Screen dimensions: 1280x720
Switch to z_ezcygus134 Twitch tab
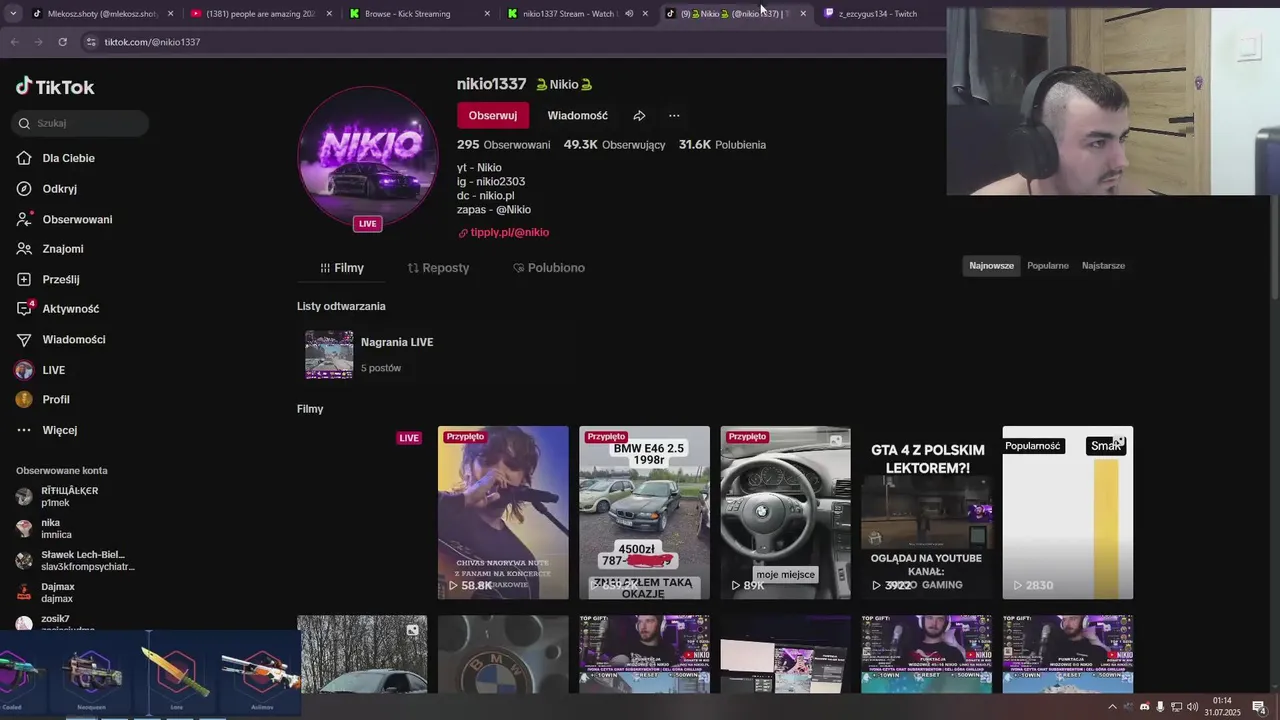point(878,14)
